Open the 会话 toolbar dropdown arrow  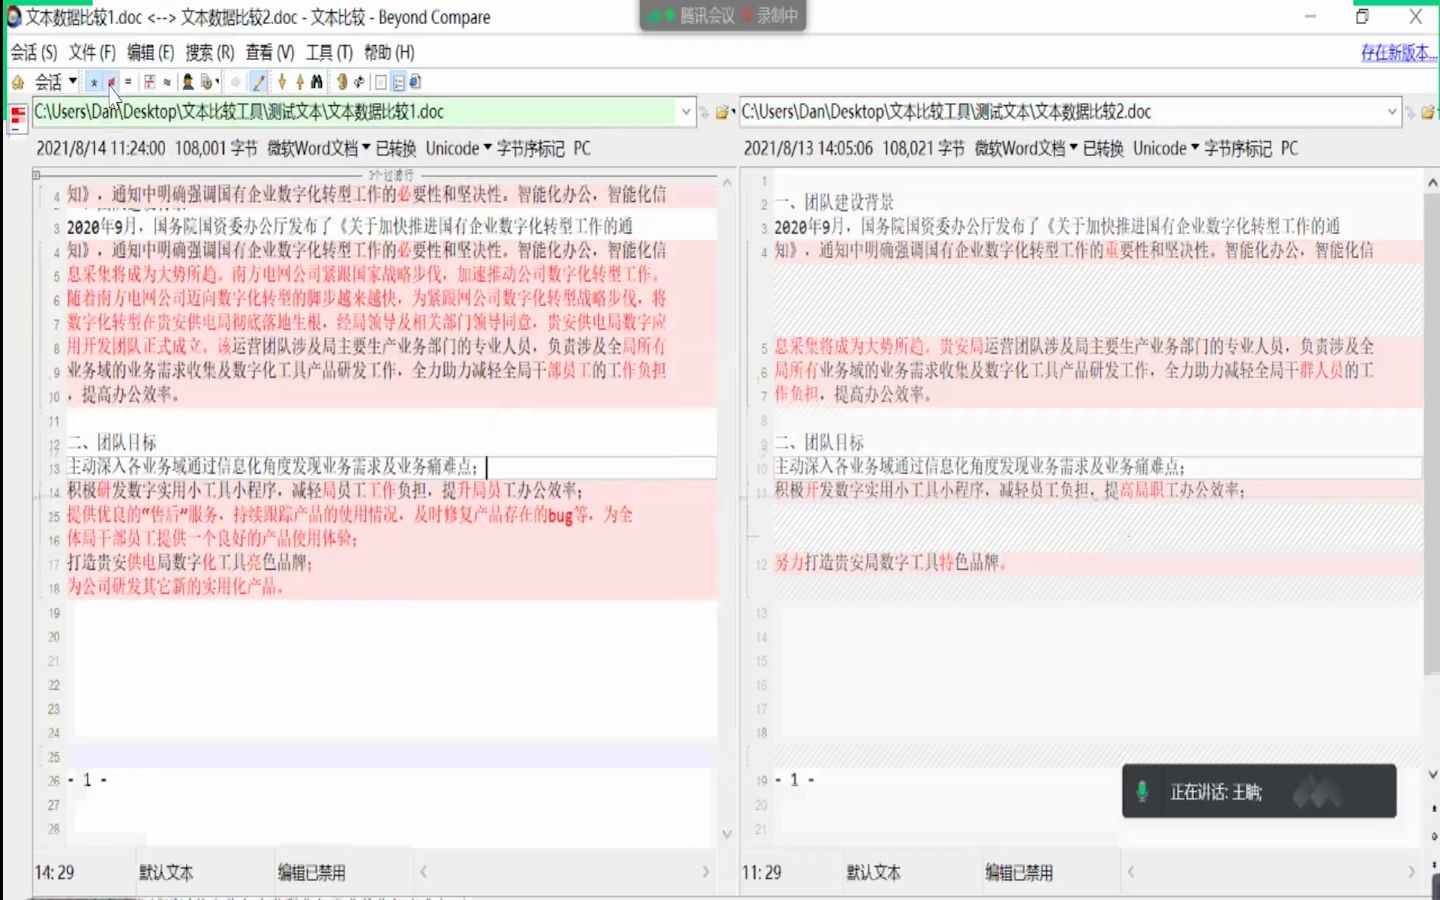click(73, 82)
